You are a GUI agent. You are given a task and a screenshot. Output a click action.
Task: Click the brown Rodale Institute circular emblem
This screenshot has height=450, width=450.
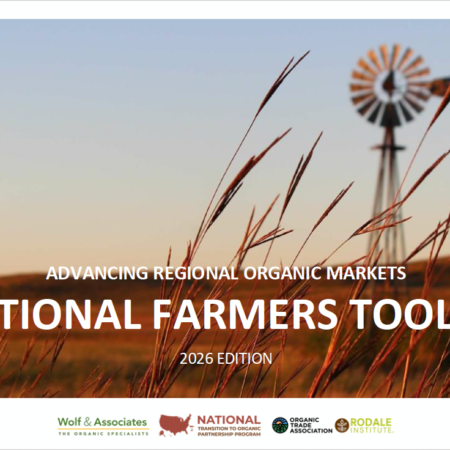342,426
